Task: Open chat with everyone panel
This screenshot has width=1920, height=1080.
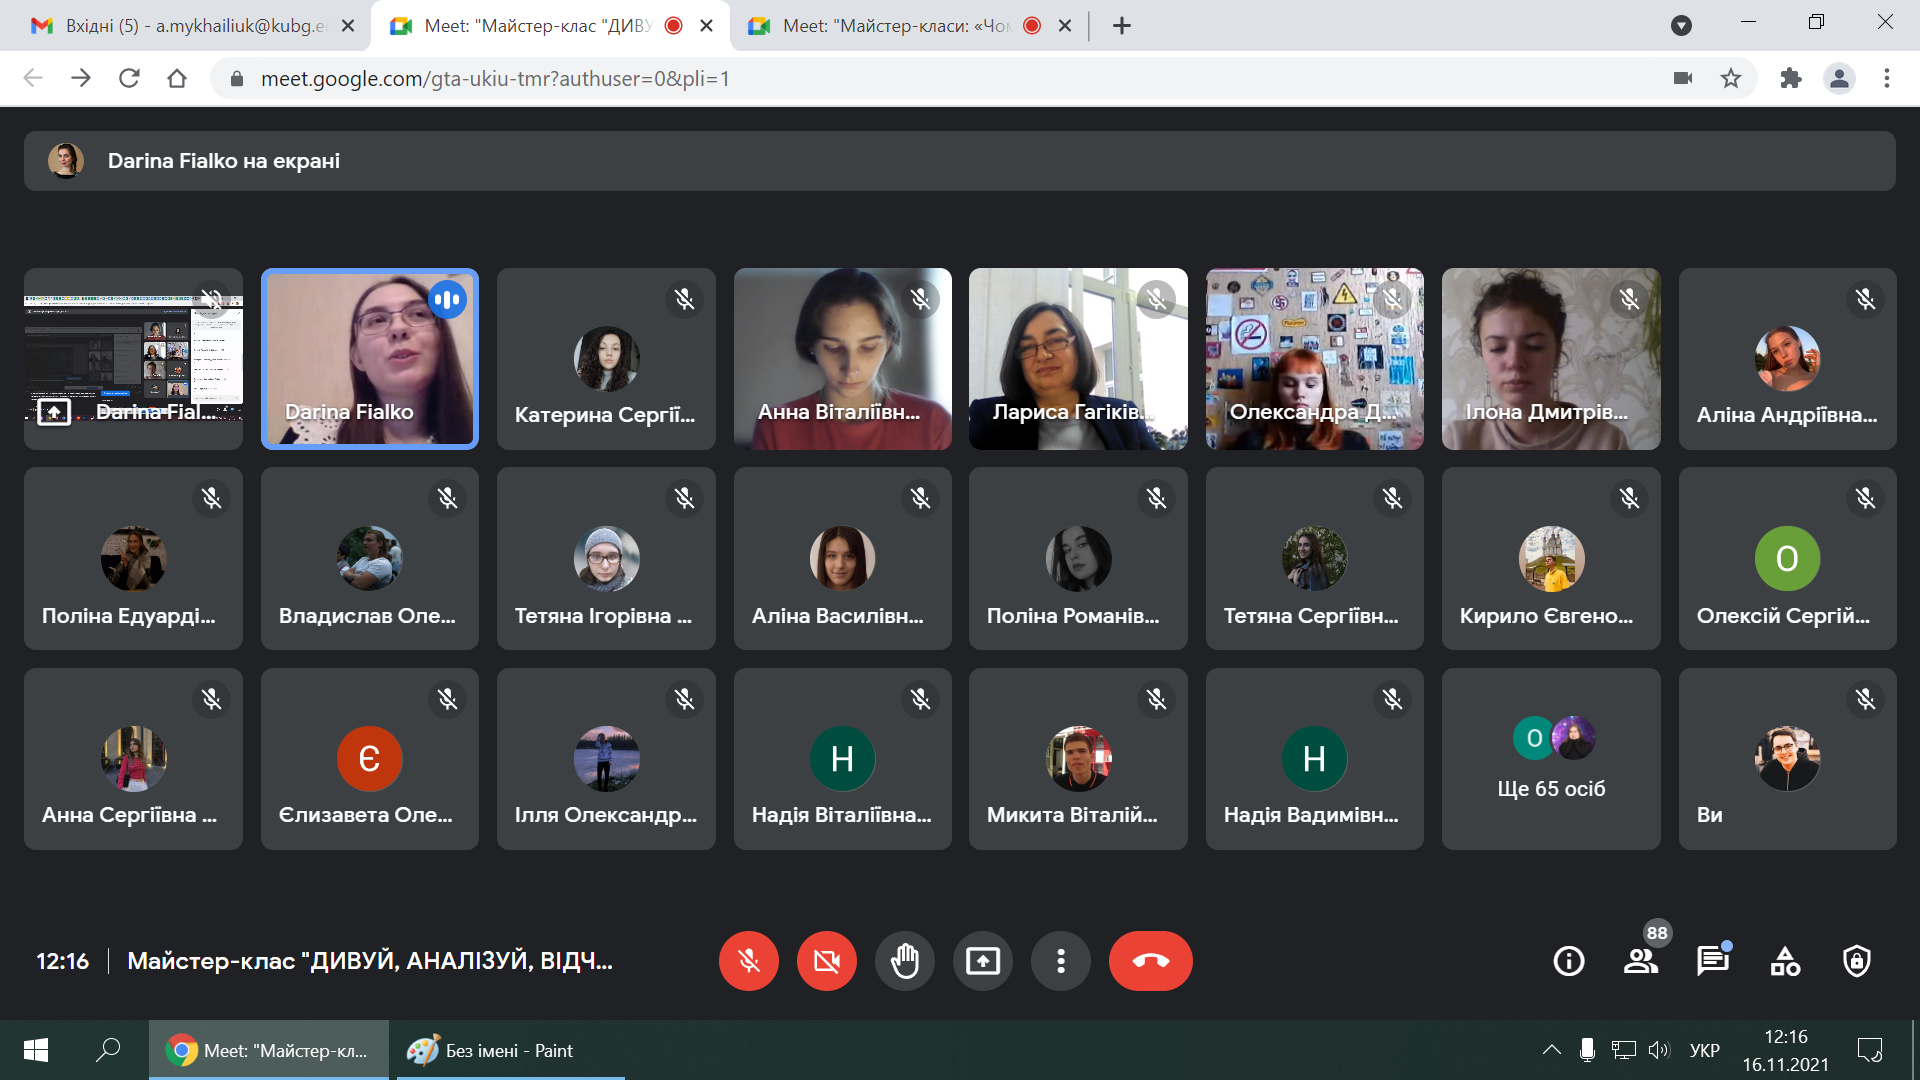Action: [1712, 961]
